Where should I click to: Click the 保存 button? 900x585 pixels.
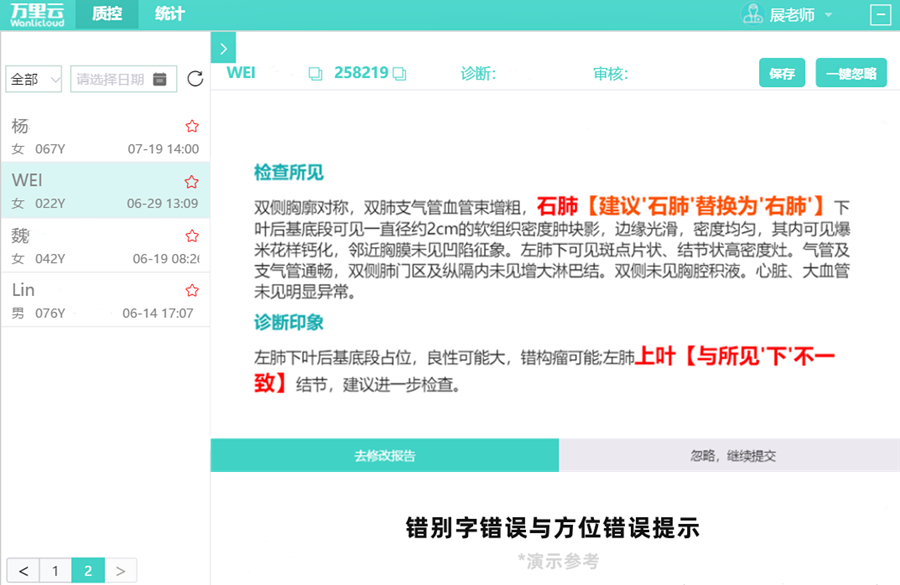coord(782,73)
